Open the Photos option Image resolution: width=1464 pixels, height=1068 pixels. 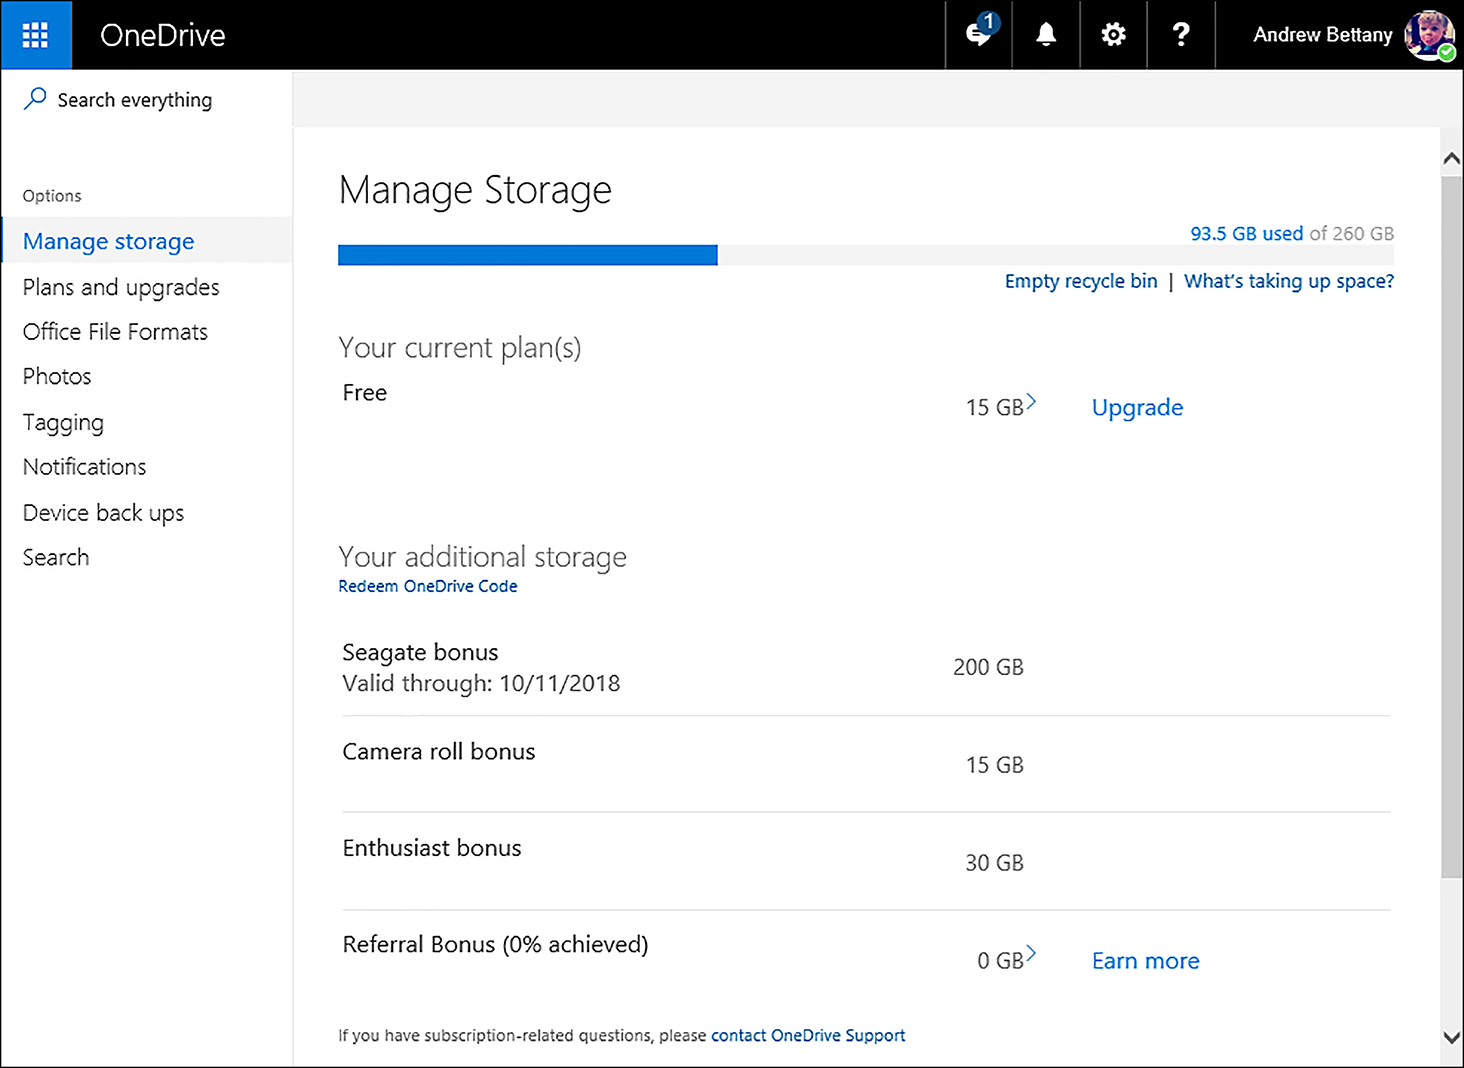click(57, 376)
